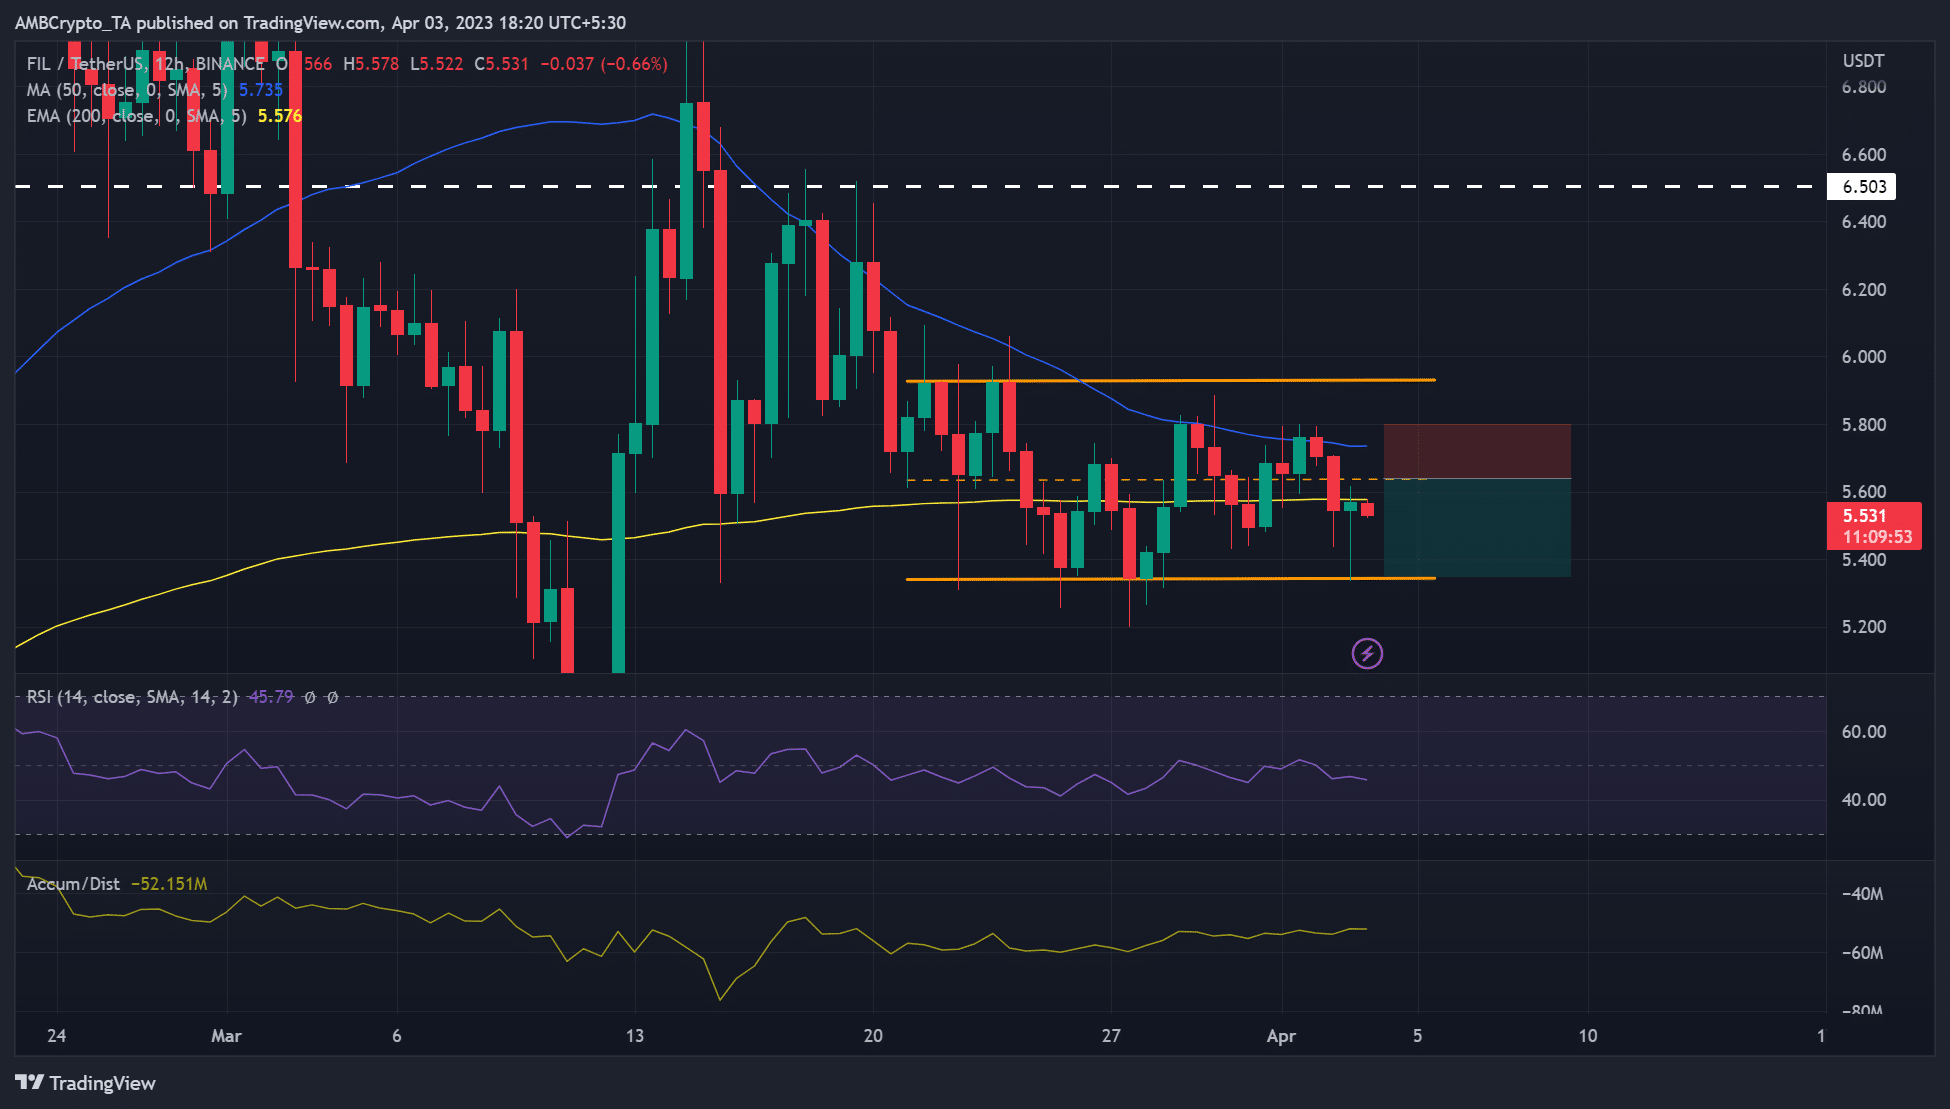Select the lower orange range support line
Image resolution: width=1950 pixels, height=1109 pixels.
(x=1170, y=579)
